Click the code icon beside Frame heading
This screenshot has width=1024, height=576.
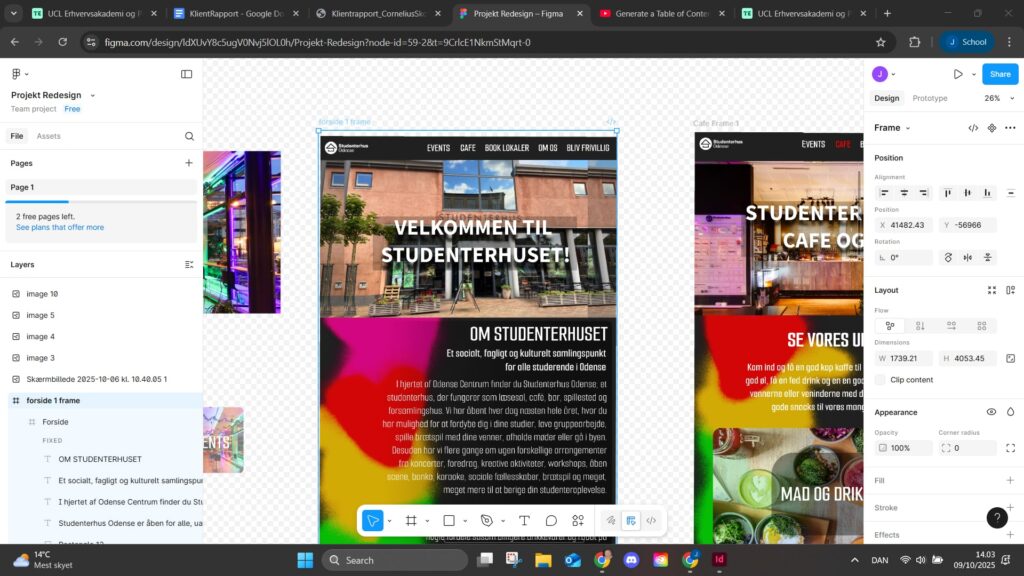pyautogui.click(x=973, y=127)
